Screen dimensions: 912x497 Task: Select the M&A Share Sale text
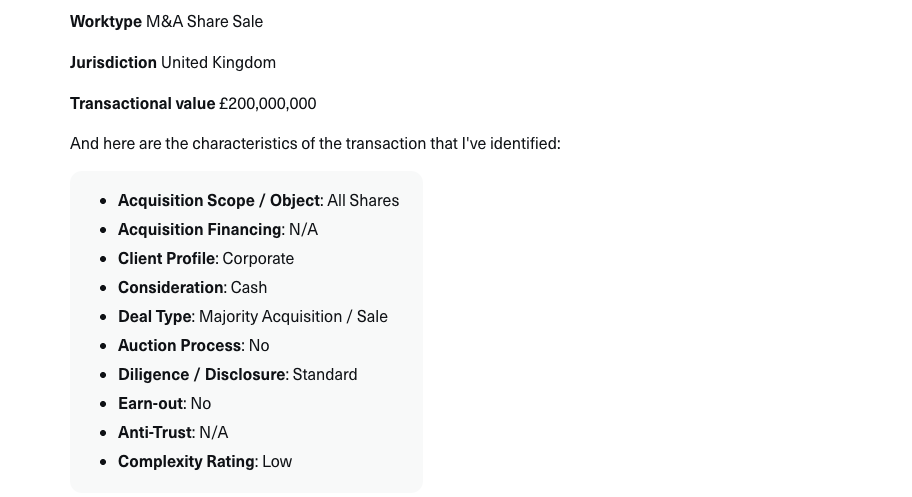[204, 21]
